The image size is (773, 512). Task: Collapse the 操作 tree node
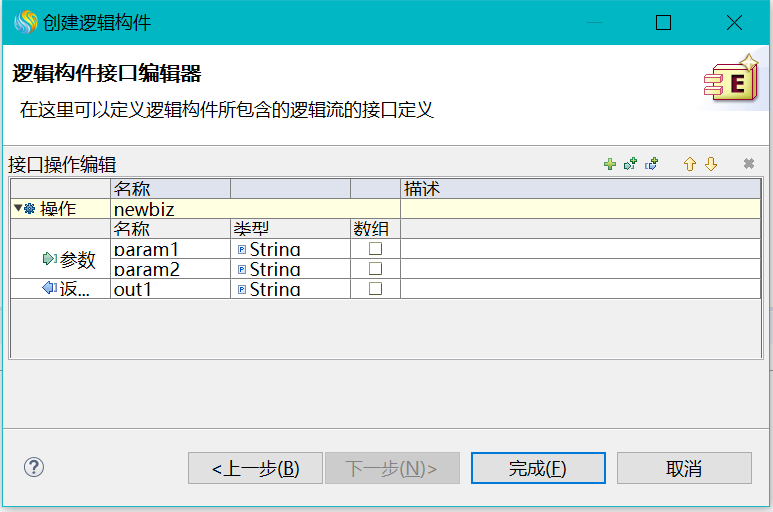pyautogui.click(x=17, y=209)
